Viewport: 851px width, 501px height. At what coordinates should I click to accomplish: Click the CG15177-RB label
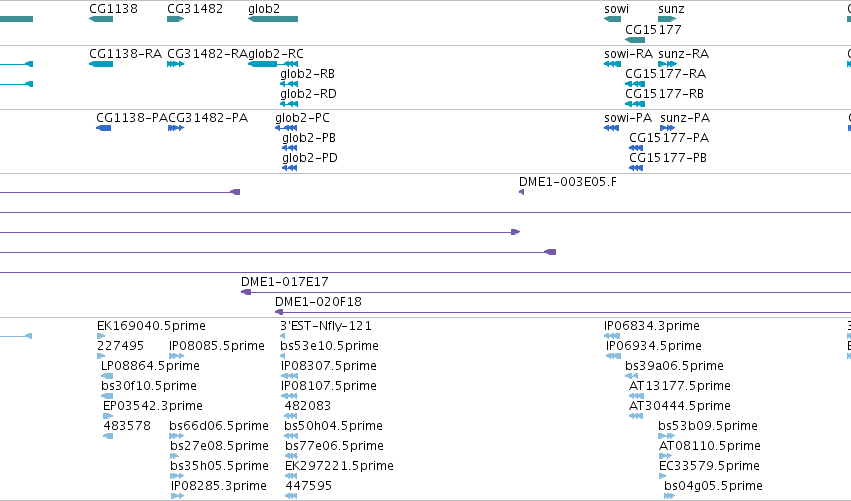[x=664, y=94]
